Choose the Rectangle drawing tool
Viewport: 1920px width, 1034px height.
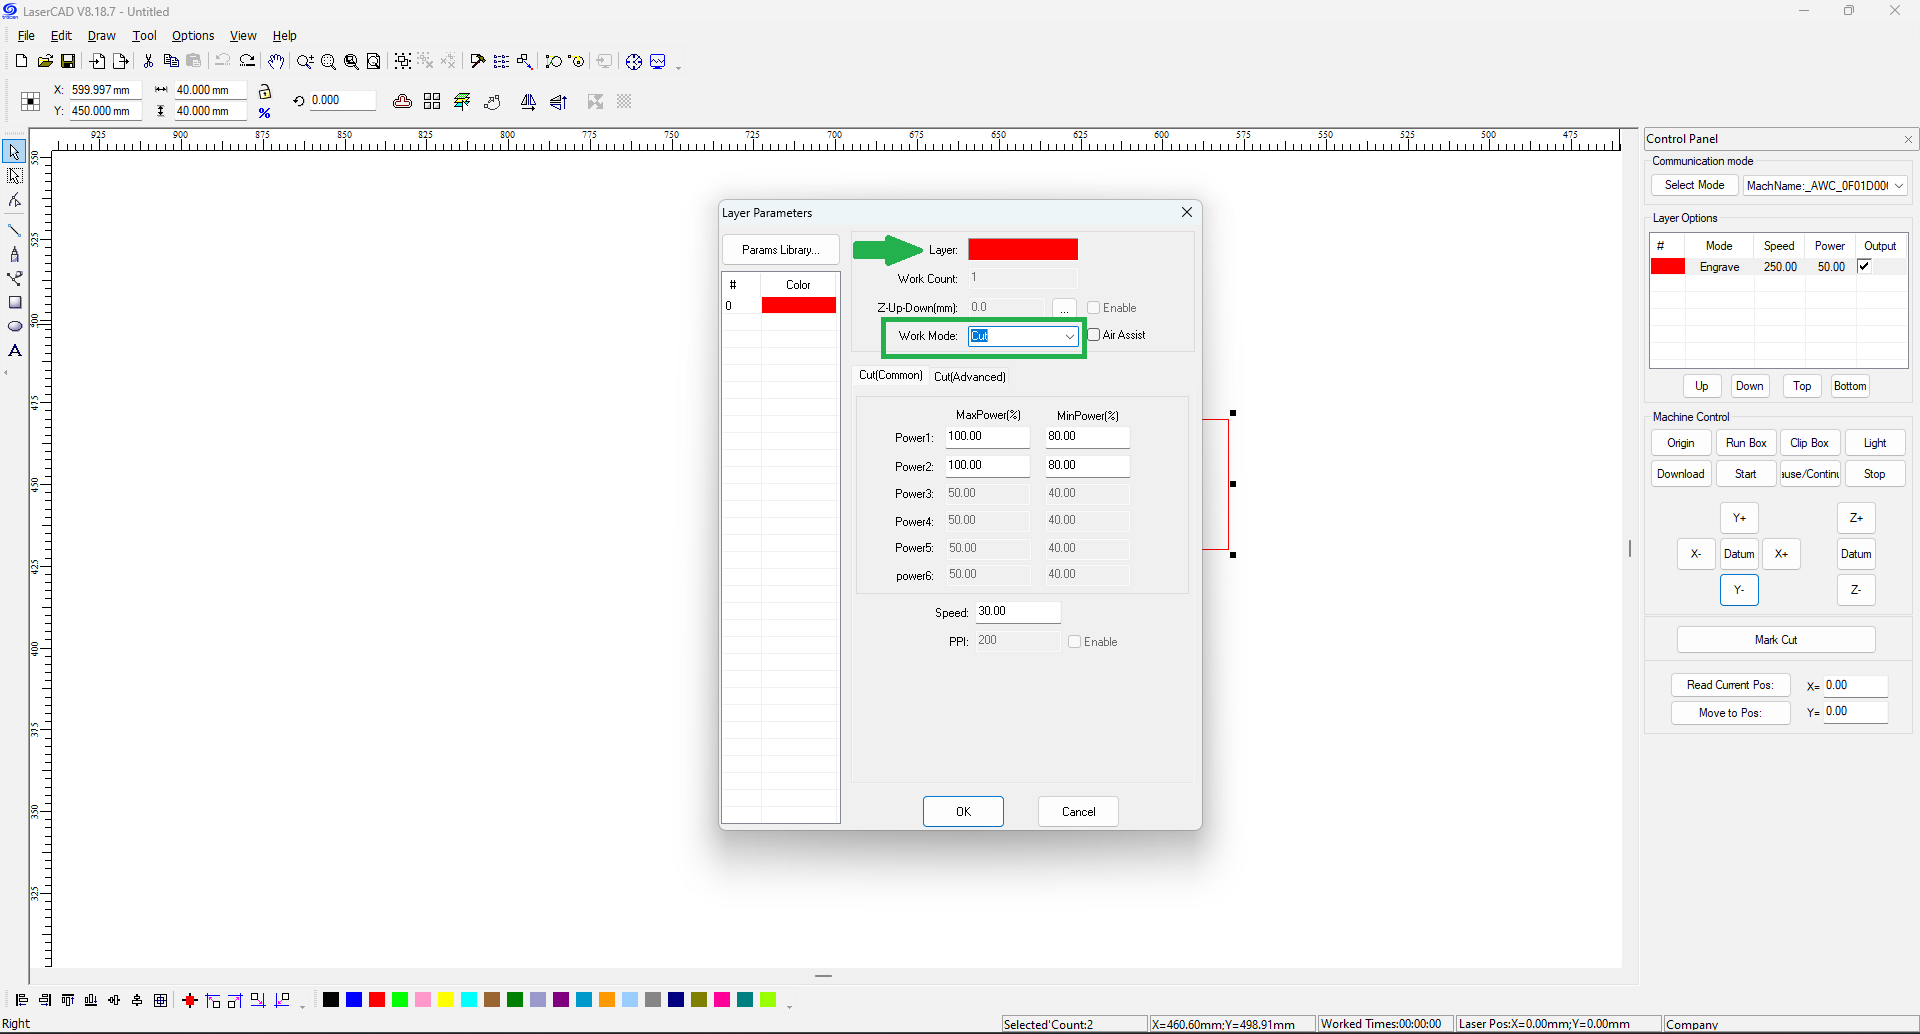15,303
